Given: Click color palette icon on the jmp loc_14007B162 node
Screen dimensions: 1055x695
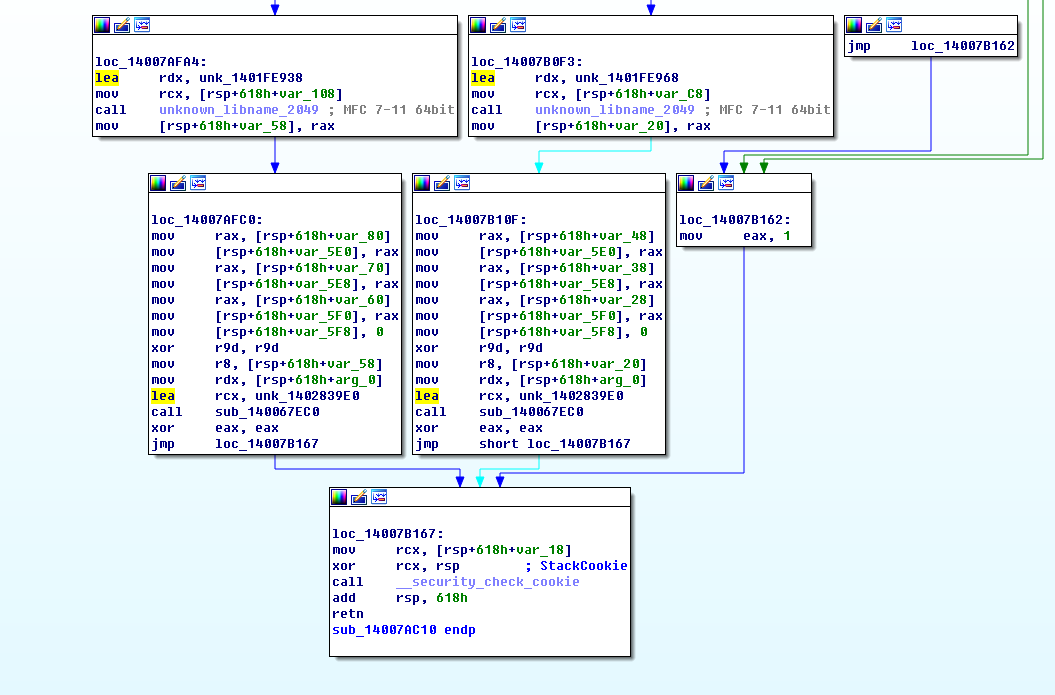Looking at the screenshot, I should click(854, 26).
